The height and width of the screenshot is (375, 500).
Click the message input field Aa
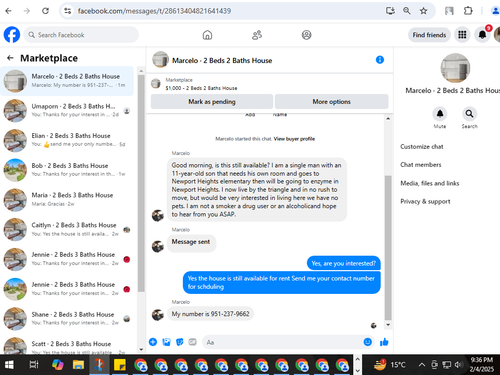(x=283, y=342)
